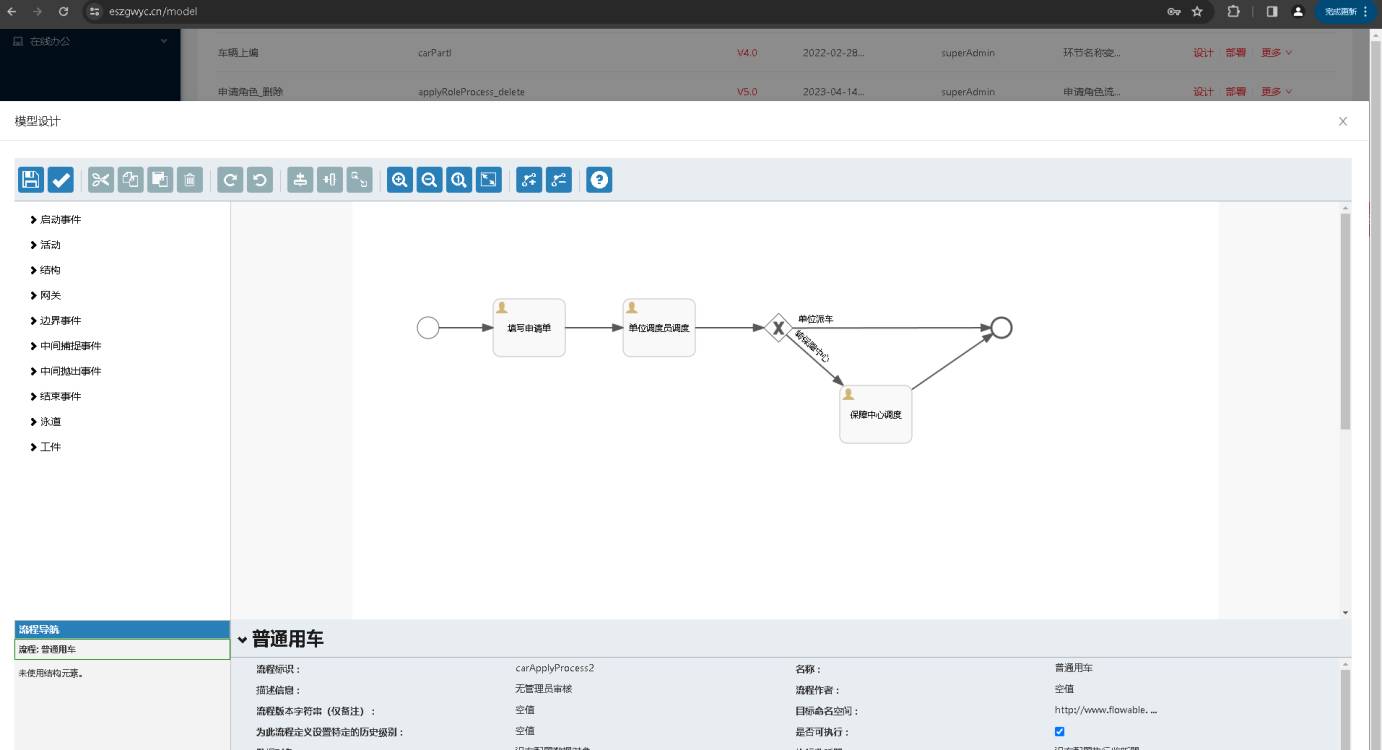Bookmark the page with the star icon

(x=1197, y=11)
